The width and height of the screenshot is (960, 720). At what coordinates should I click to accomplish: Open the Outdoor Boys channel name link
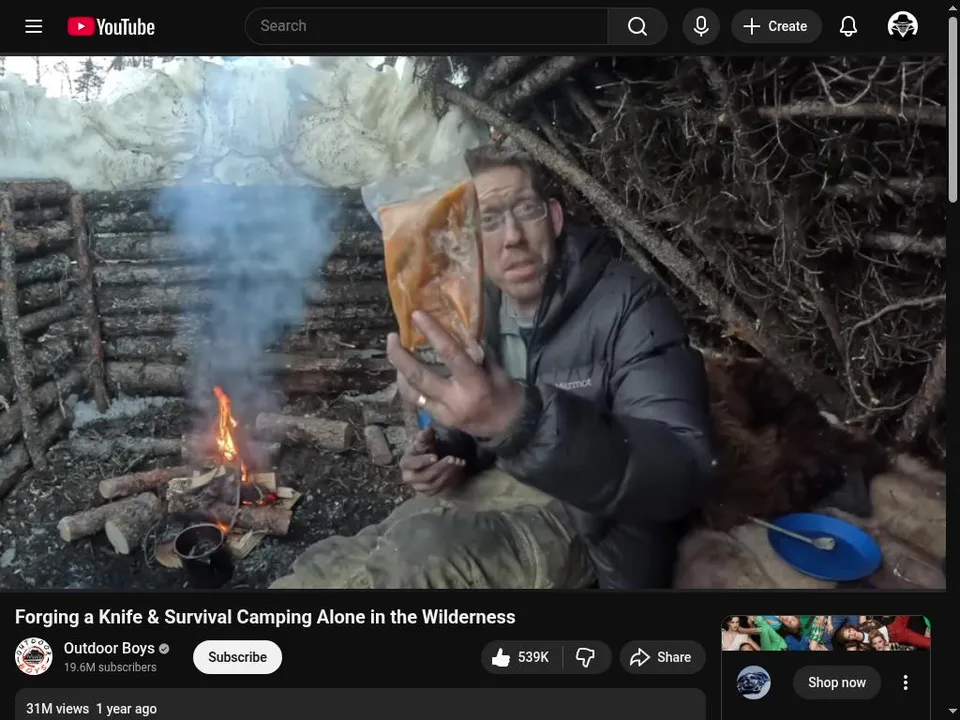coord(109,648)
